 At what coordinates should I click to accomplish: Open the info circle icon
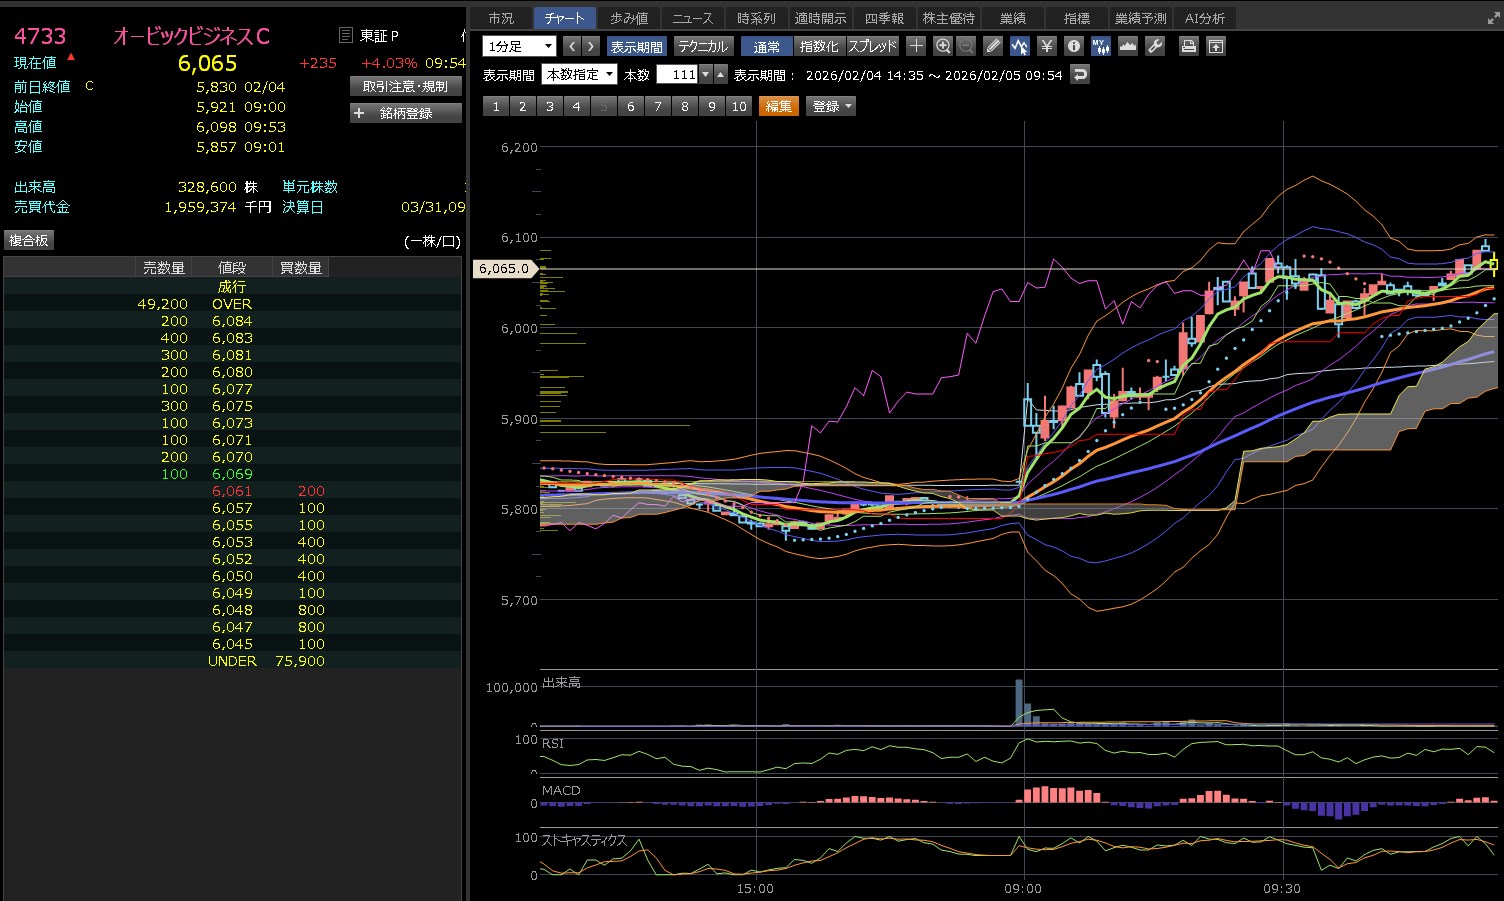(1073, 46)
